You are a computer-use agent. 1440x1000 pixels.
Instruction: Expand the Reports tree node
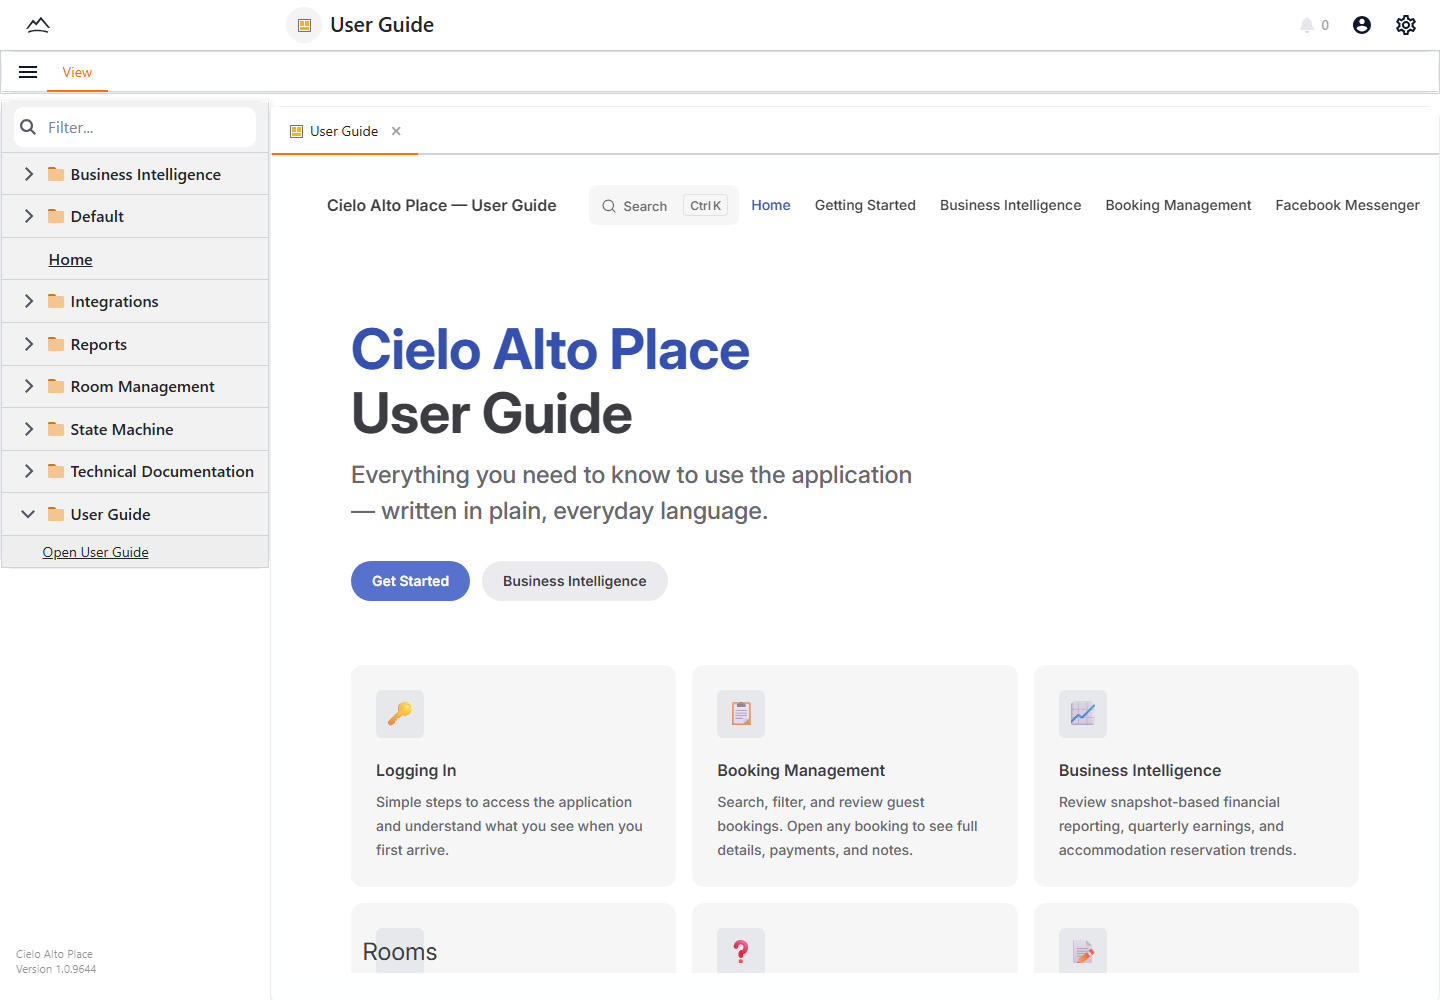pos(28,344)
